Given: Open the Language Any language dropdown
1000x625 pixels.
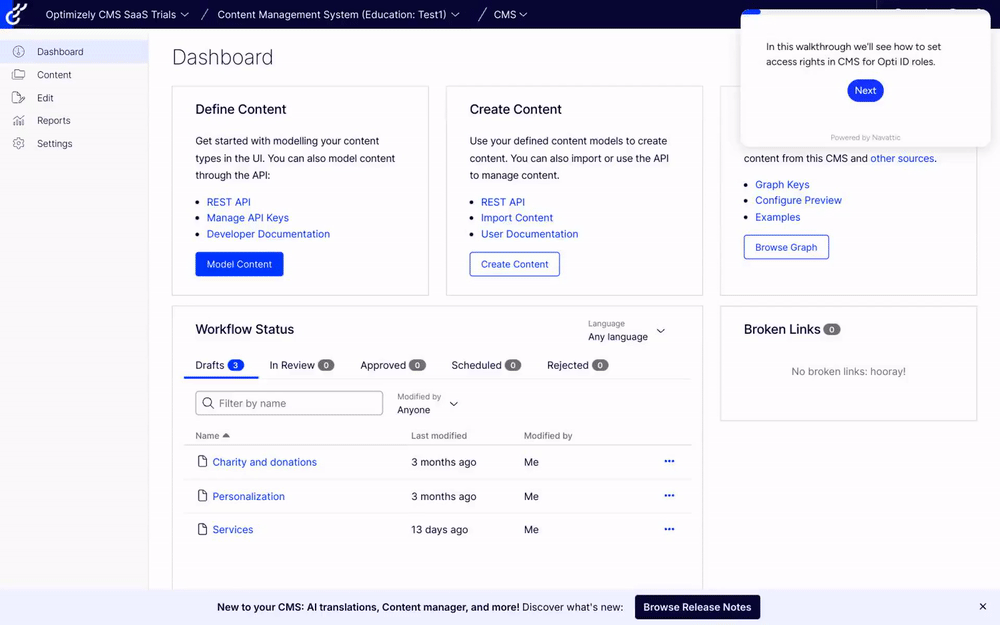Looking at the screenshot, I should [627, 331].
